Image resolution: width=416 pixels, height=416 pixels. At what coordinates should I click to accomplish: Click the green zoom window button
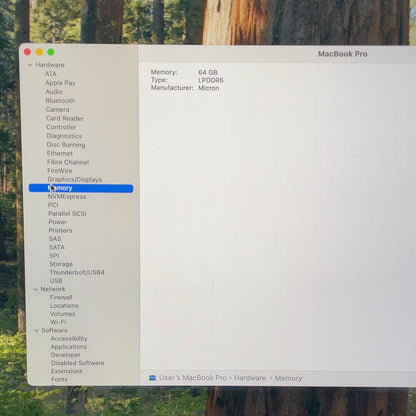51,52
